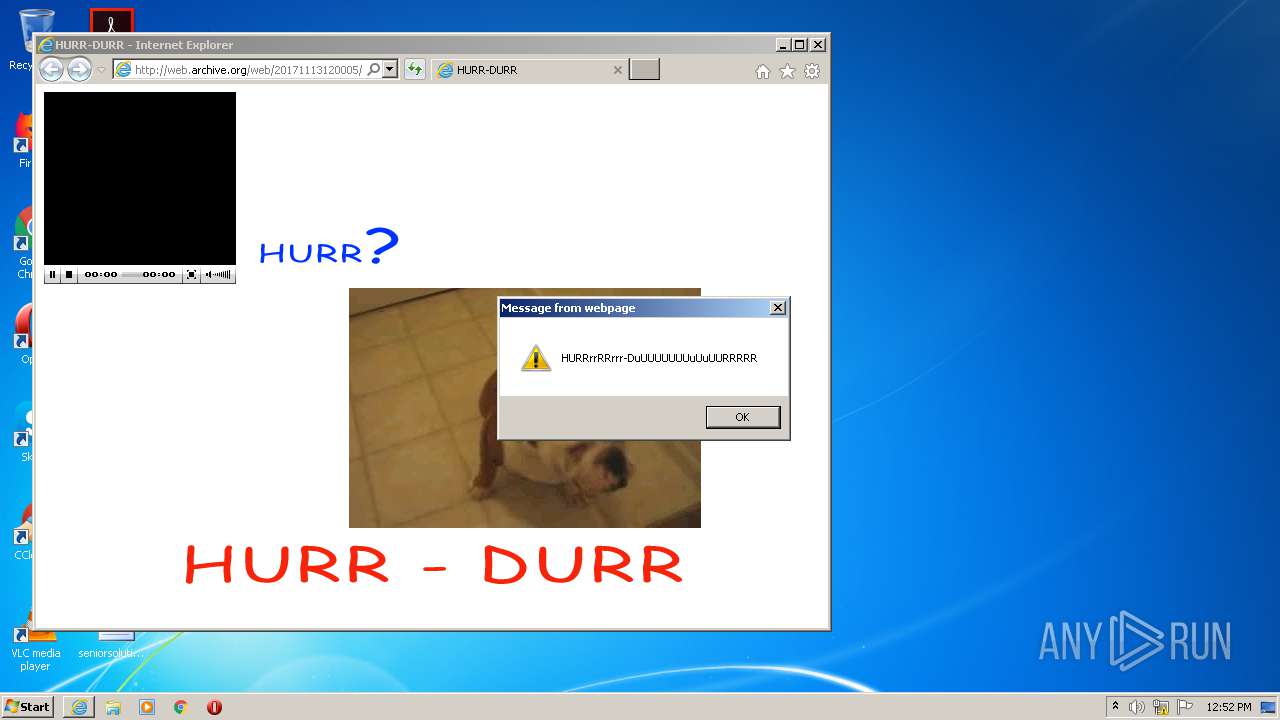This screenshot has width=1280, height=720.
Task: Click the media player seek bar
Action: pyautogui.click(x=130, y=274)
